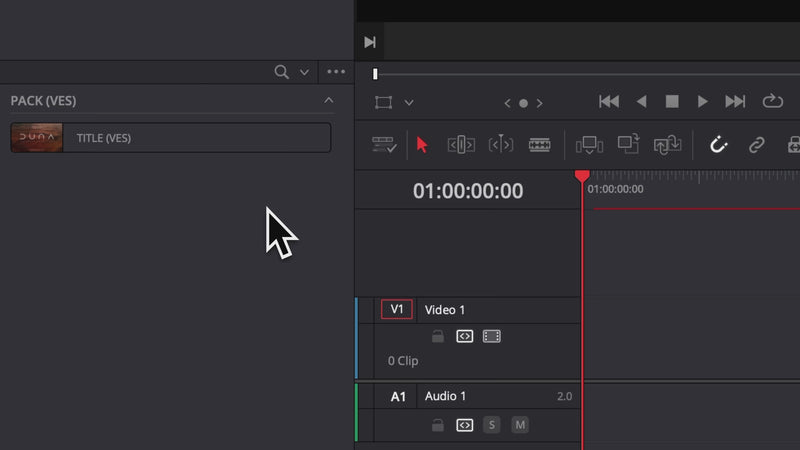Image resolution: width=800 pixels, height=450 pixels.
Task: Select the transform overlay tool
Action: click(383, 102)
